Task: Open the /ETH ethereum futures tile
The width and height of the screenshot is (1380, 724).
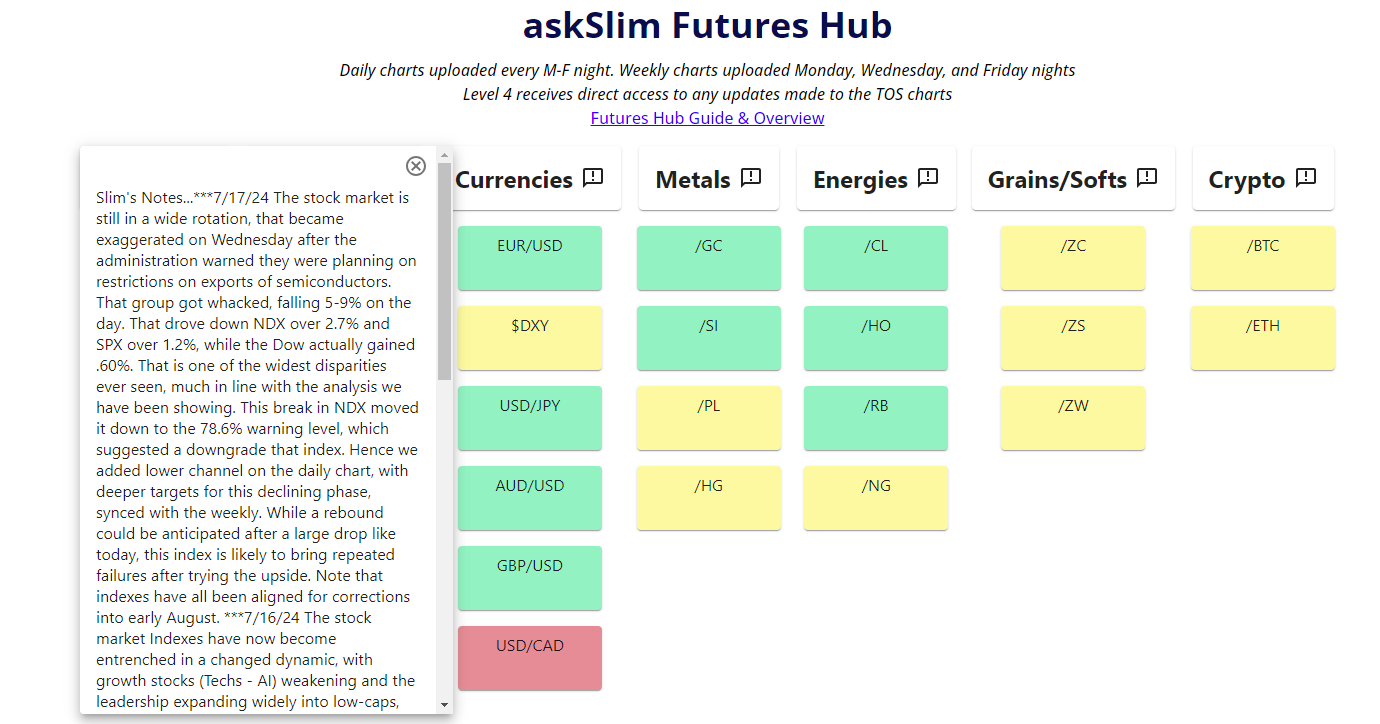Action: (1263, 338)
